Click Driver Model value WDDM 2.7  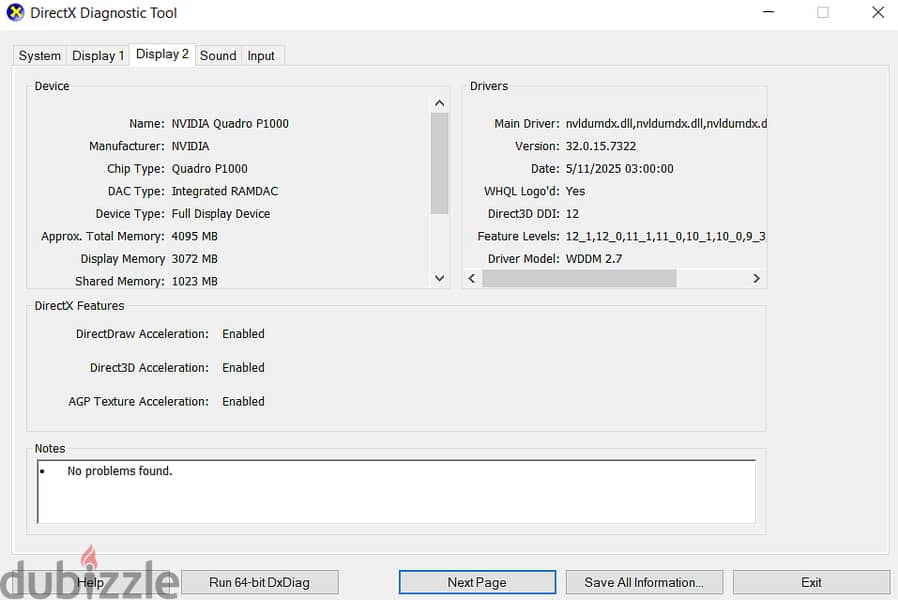594,259
